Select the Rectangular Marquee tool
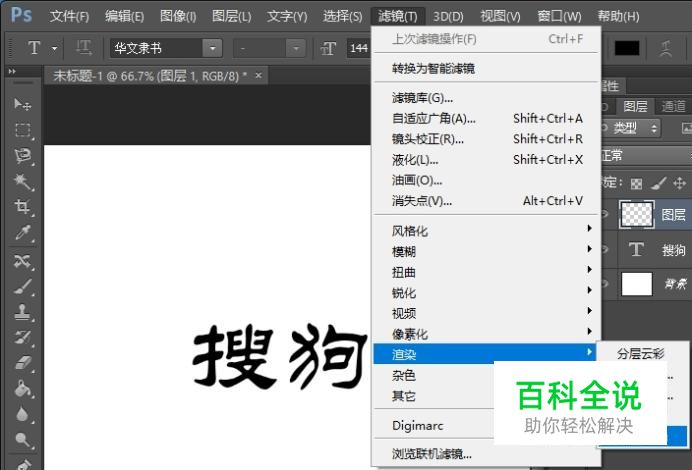The width and height of the screenshot is (692, 470). coord(22,130)
